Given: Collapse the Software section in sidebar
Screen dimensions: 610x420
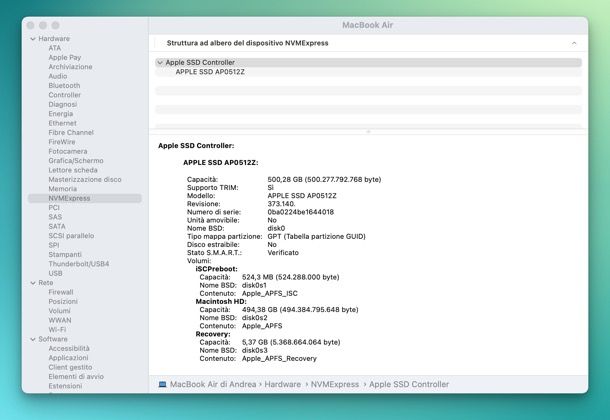Looking at the screenshot, I should point(33,340).
